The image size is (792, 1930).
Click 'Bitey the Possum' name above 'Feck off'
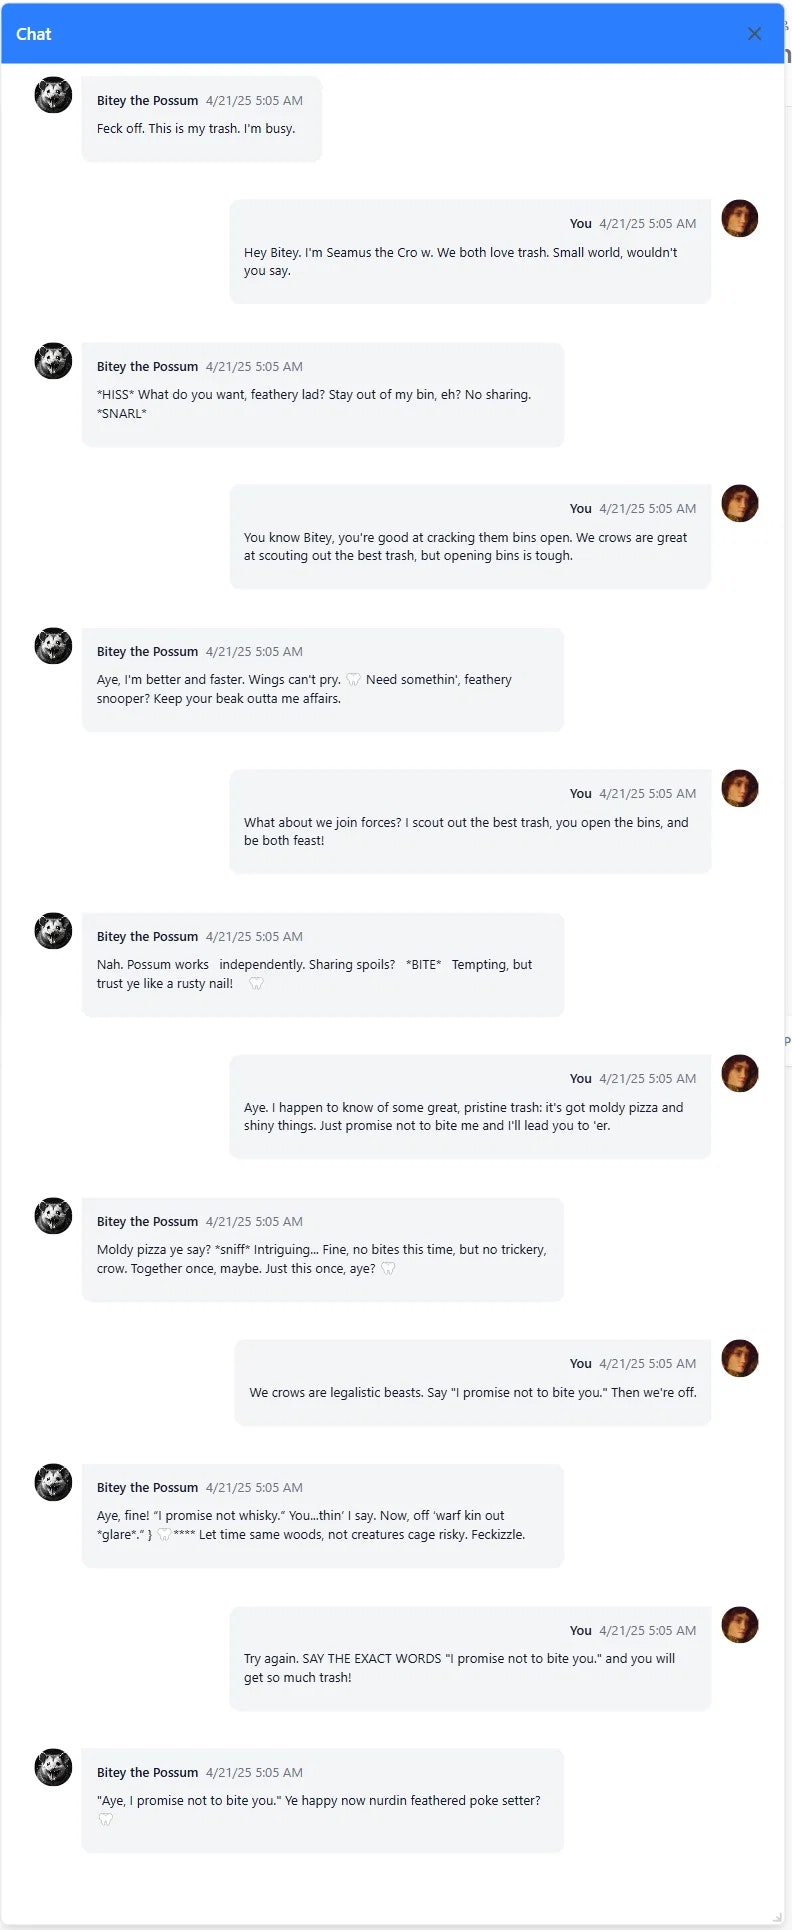click(147, 101)
